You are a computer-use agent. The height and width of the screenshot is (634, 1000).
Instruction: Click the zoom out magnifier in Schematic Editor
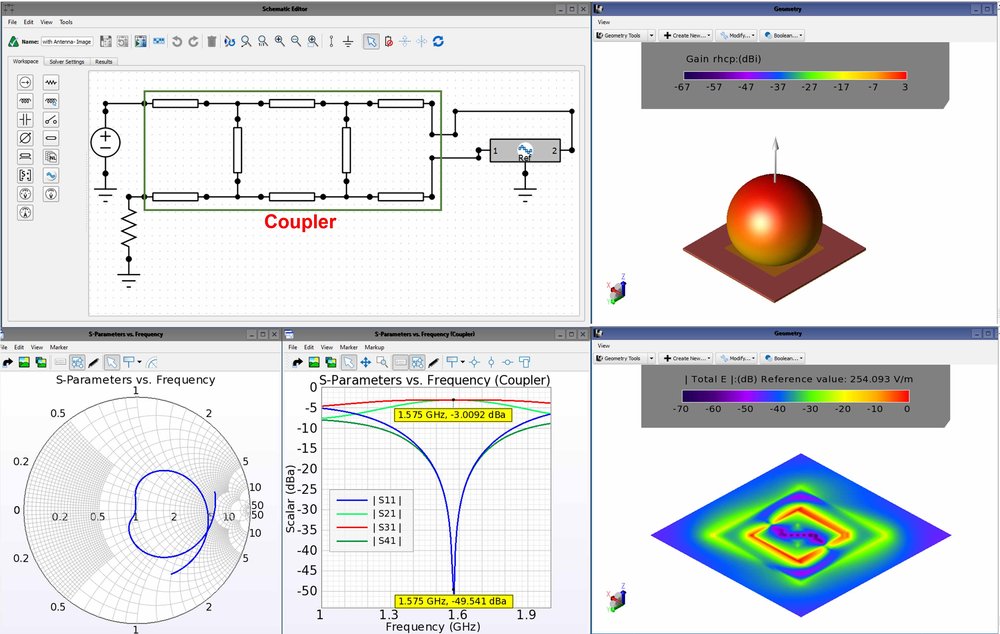pos(296,41)
